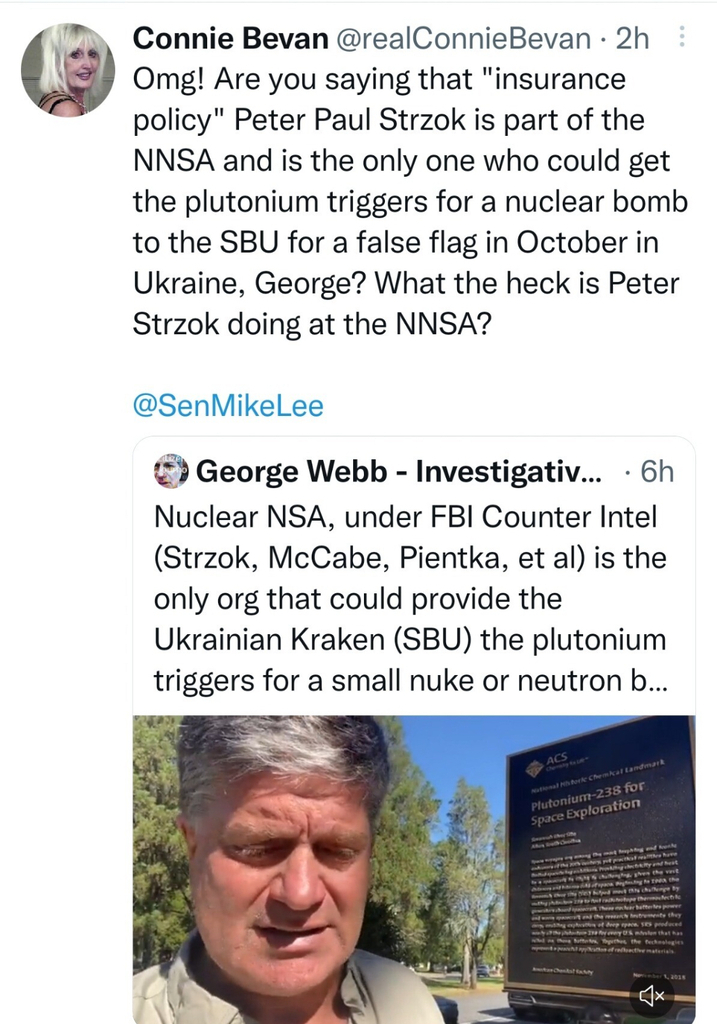The height and width of the screenshot is (1024, 717).
Task: Open the three-dot more options menu
Action: (x=682, y=38)
